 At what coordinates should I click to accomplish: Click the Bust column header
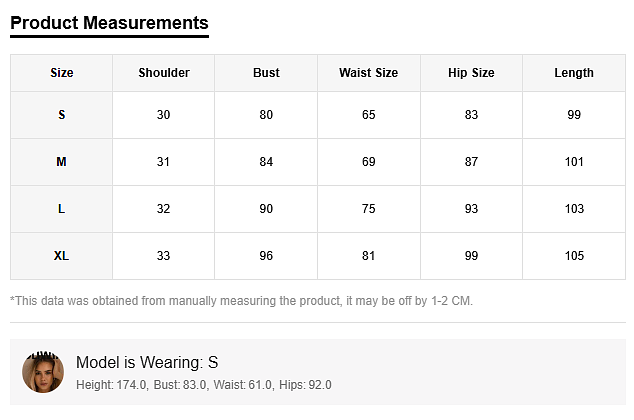coord(266,73)
